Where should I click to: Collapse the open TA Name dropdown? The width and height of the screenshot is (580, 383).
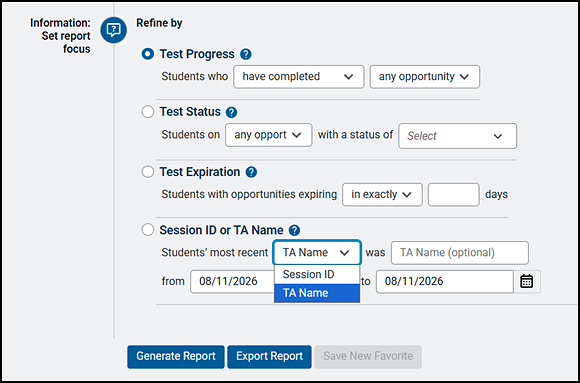(x=317, y=252)
